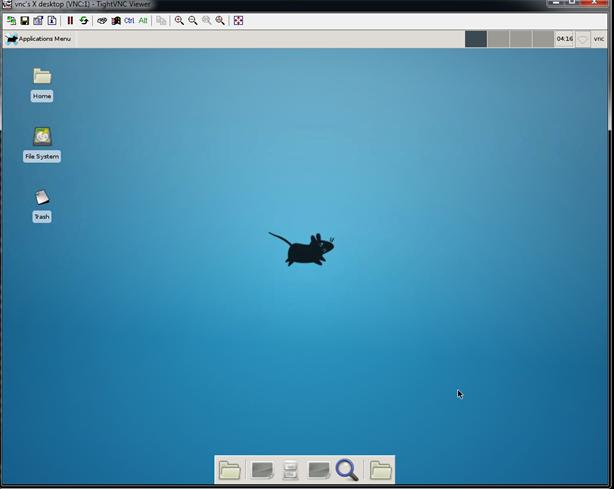The image size is (614, 489).
Task: Open the Applications Menu
Action: (39, 39)
